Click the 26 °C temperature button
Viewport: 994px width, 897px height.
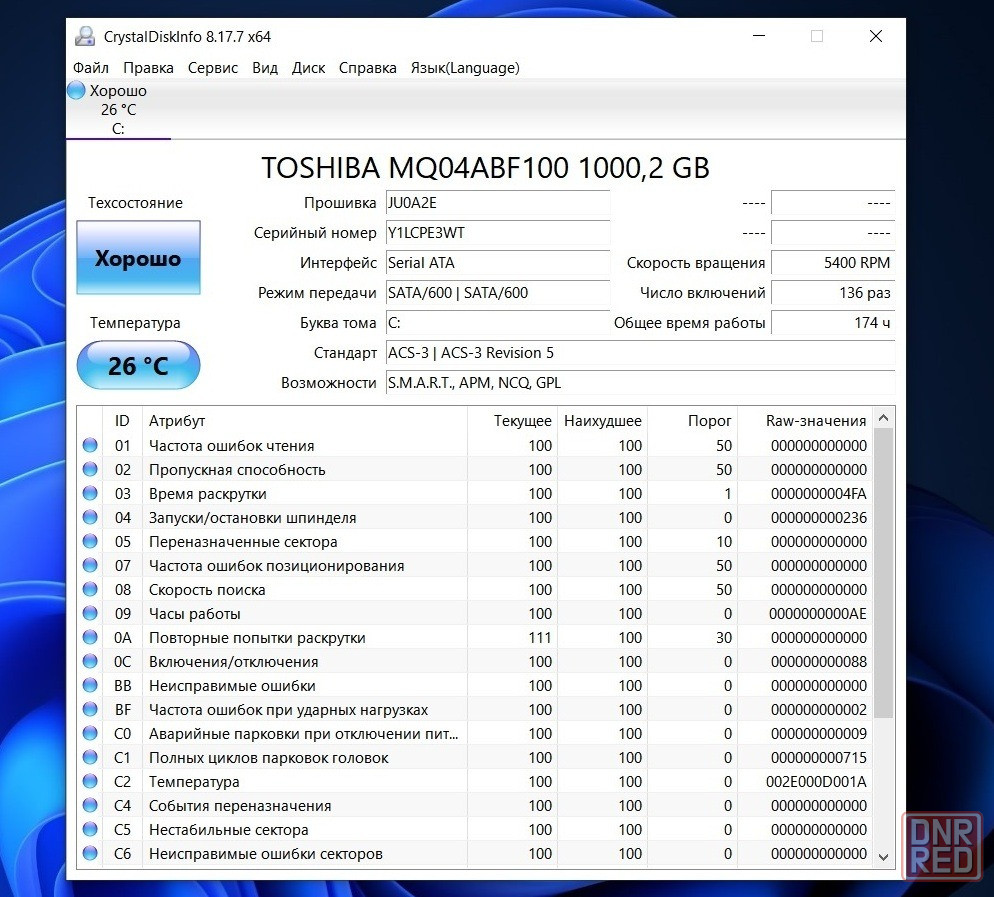pos(138,365)
